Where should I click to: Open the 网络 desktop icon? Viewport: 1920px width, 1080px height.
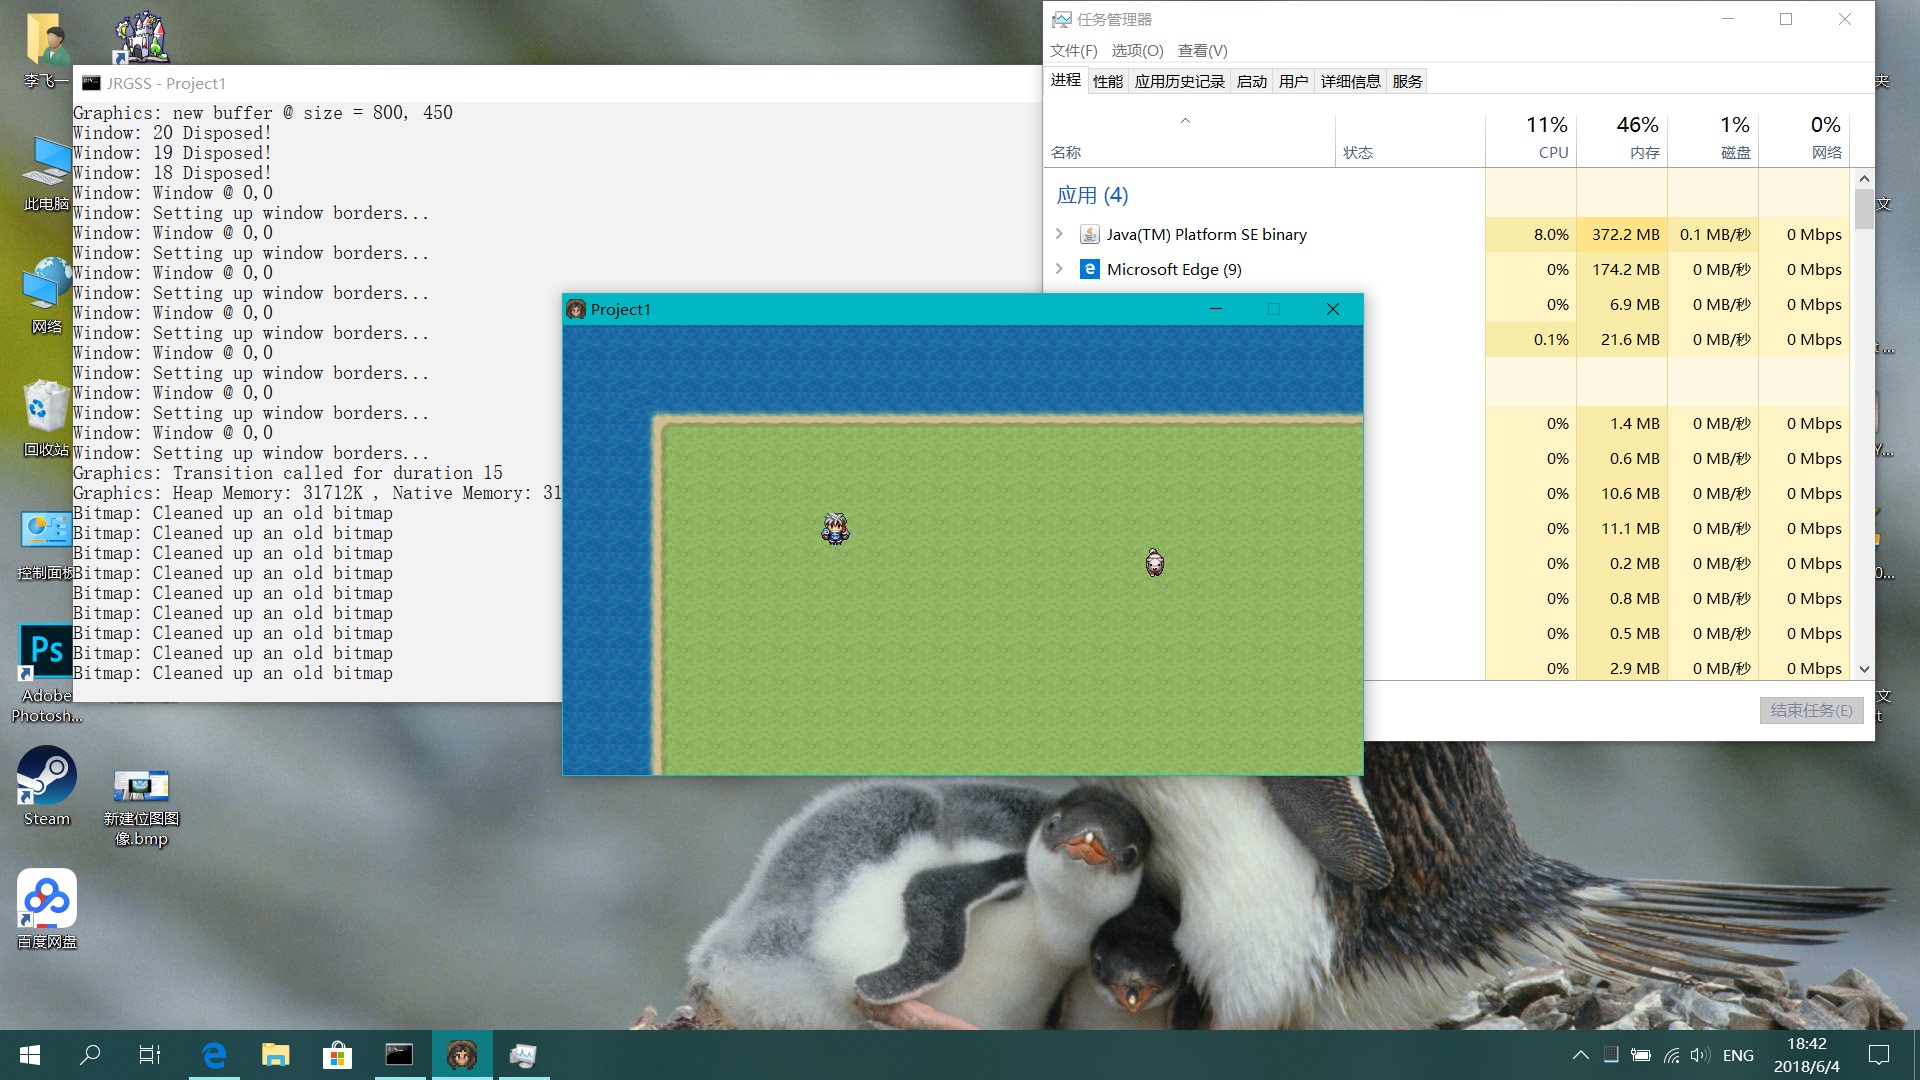[46, 295]
